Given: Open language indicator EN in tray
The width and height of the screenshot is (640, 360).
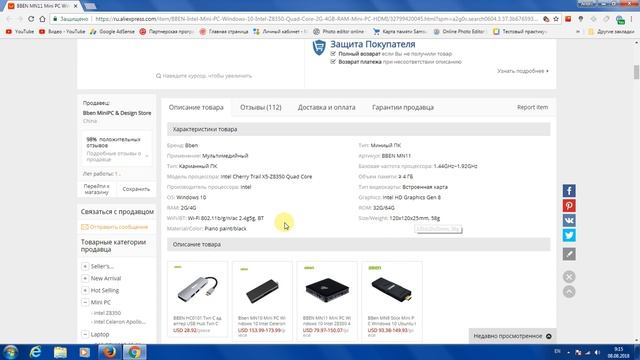Looking at the screenshot, I should 557,351.
